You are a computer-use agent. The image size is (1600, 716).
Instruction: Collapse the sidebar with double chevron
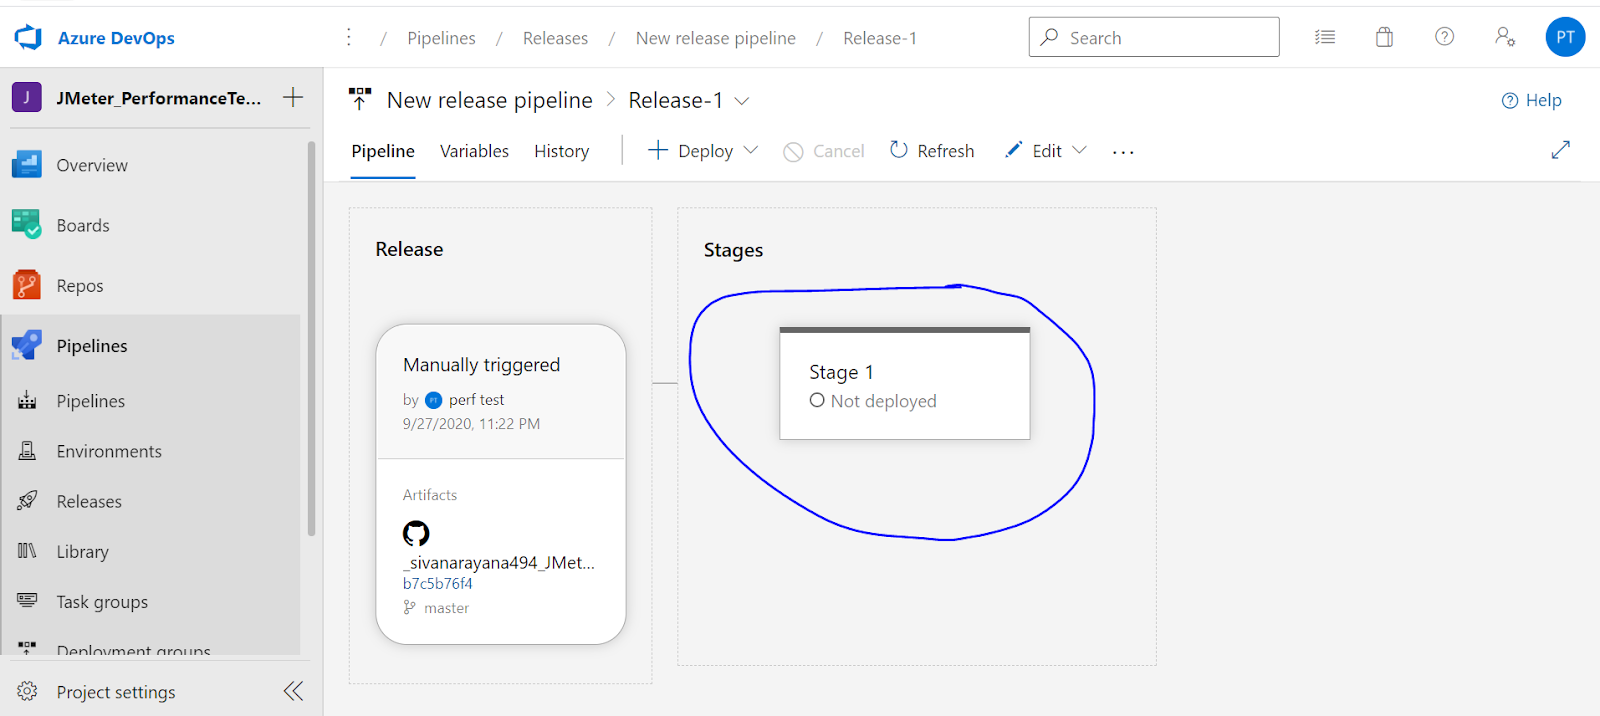tap(293, 691)
